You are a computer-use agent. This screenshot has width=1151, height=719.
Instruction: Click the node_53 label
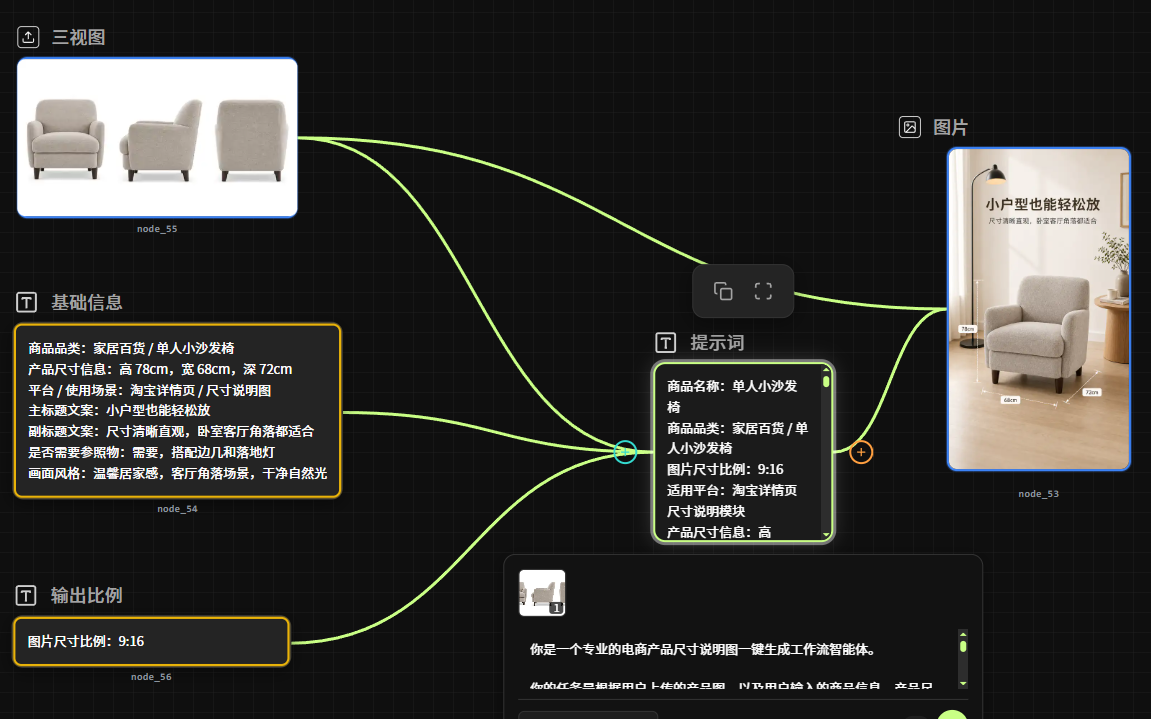pos(1039,494)
